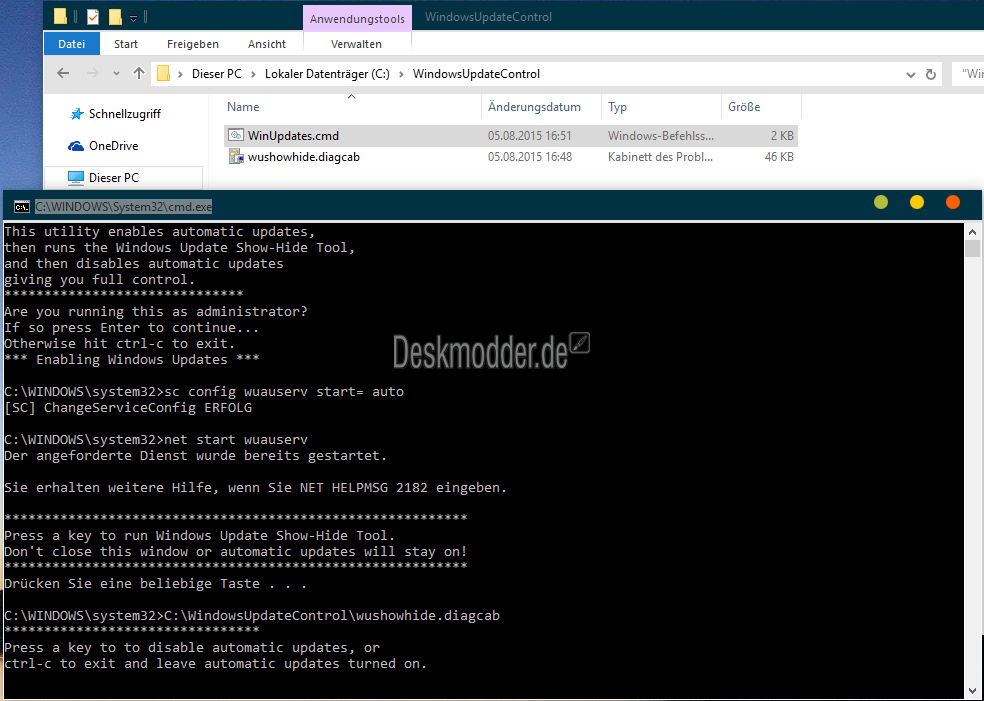This screenshot has width=984, height=701.
Task: Expand the chevron before Dieser PC breadcrumb
Action: 180,74
